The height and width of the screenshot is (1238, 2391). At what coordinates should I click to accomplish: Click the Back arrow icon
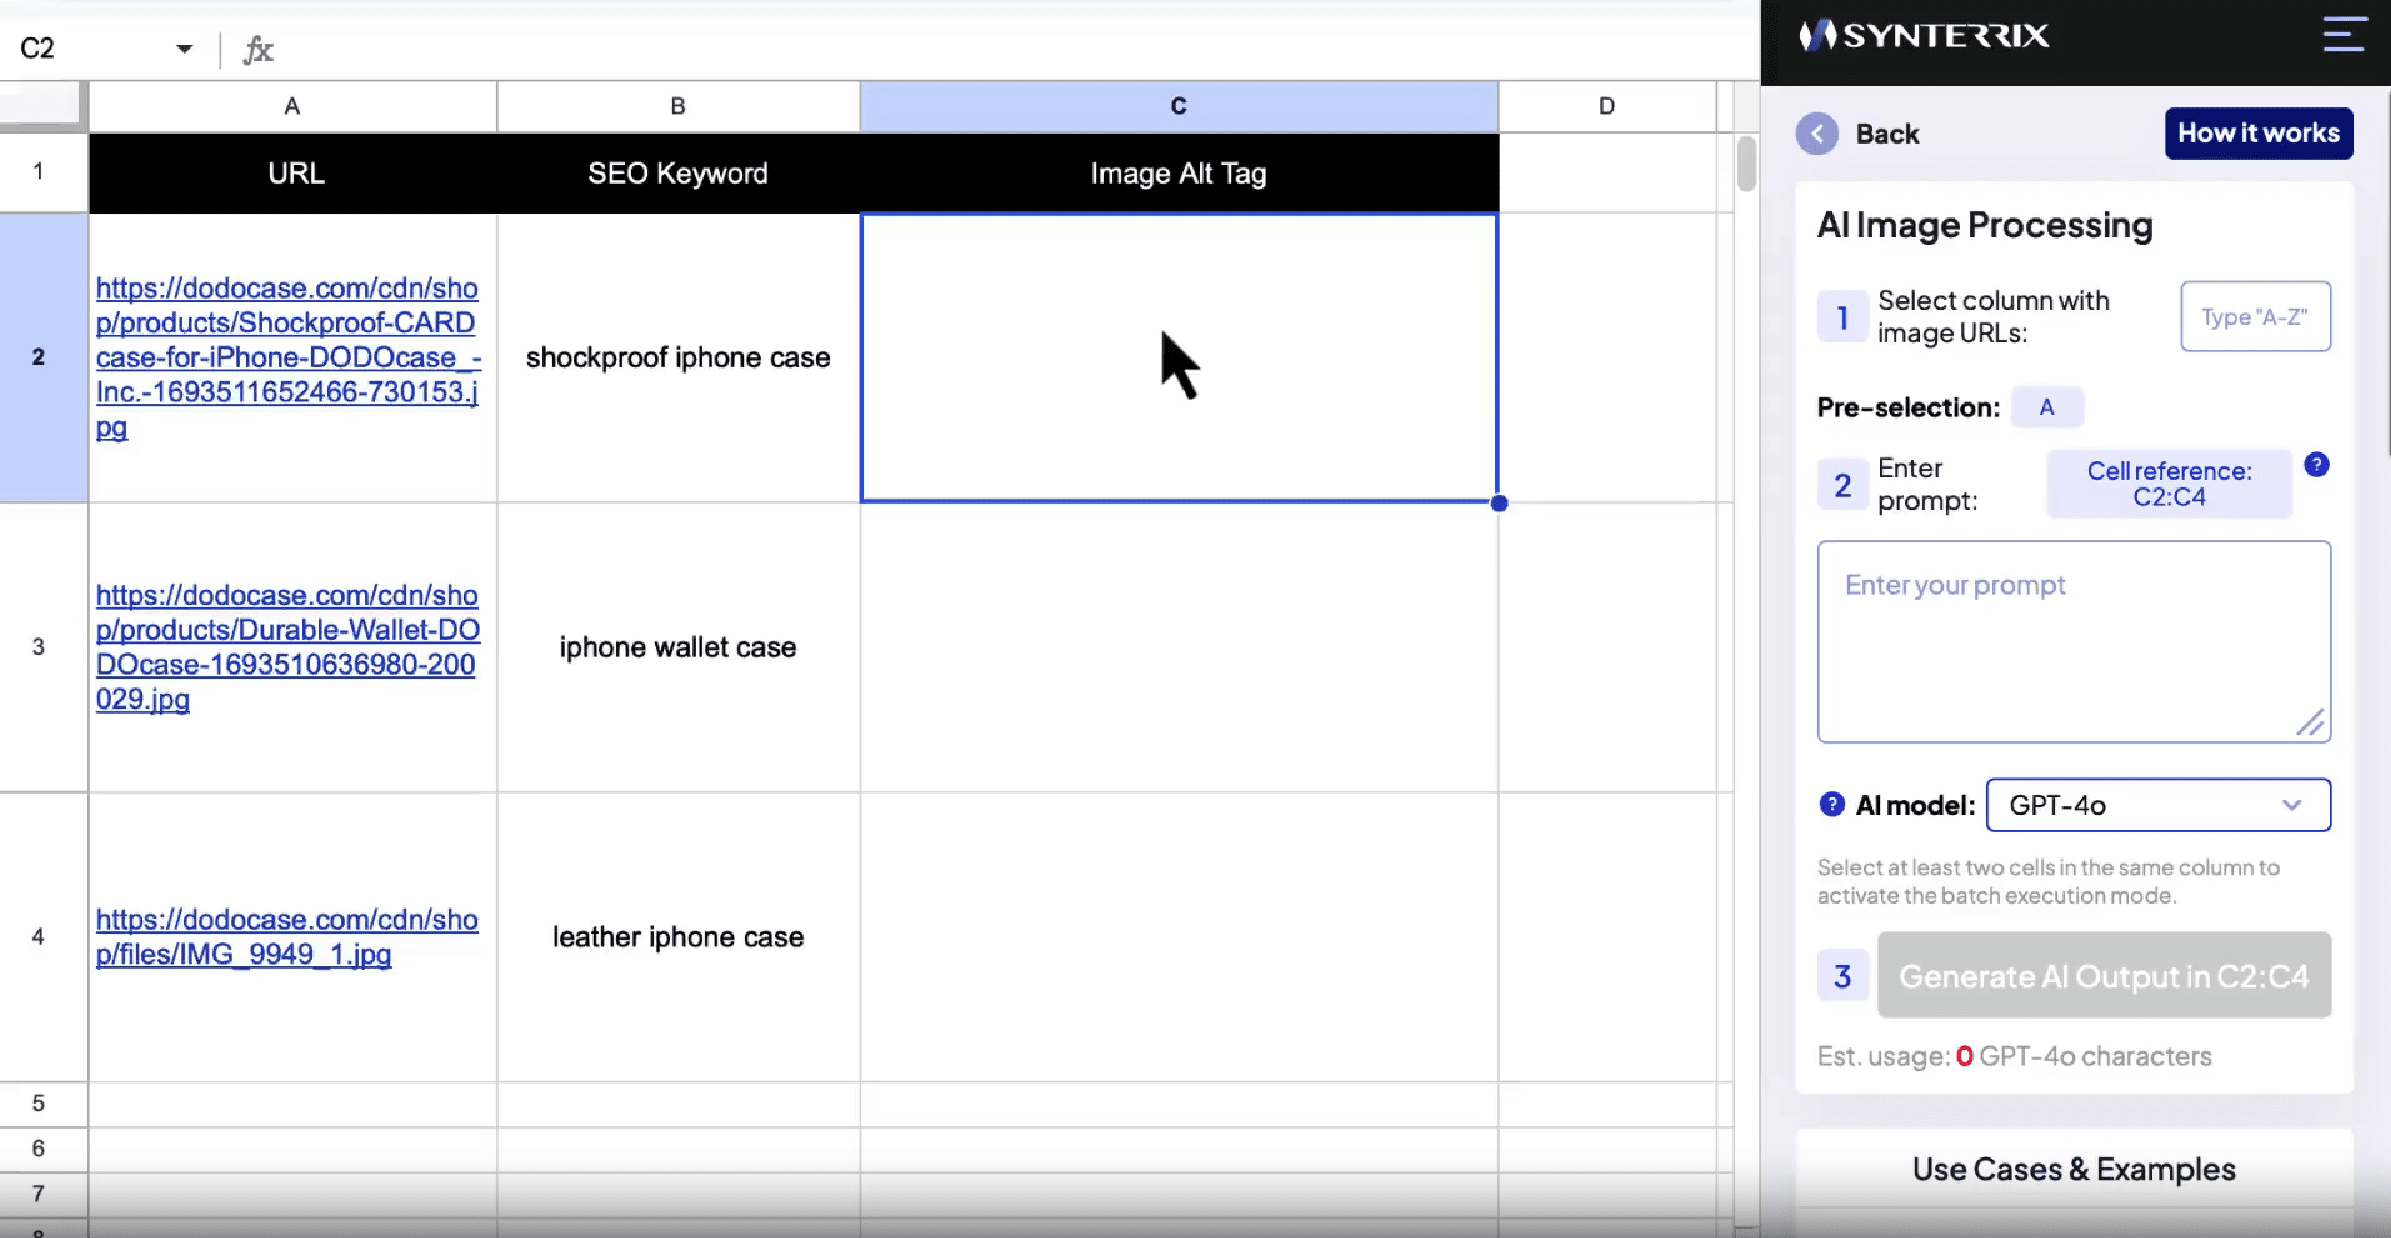click(x=1816, y=134)
